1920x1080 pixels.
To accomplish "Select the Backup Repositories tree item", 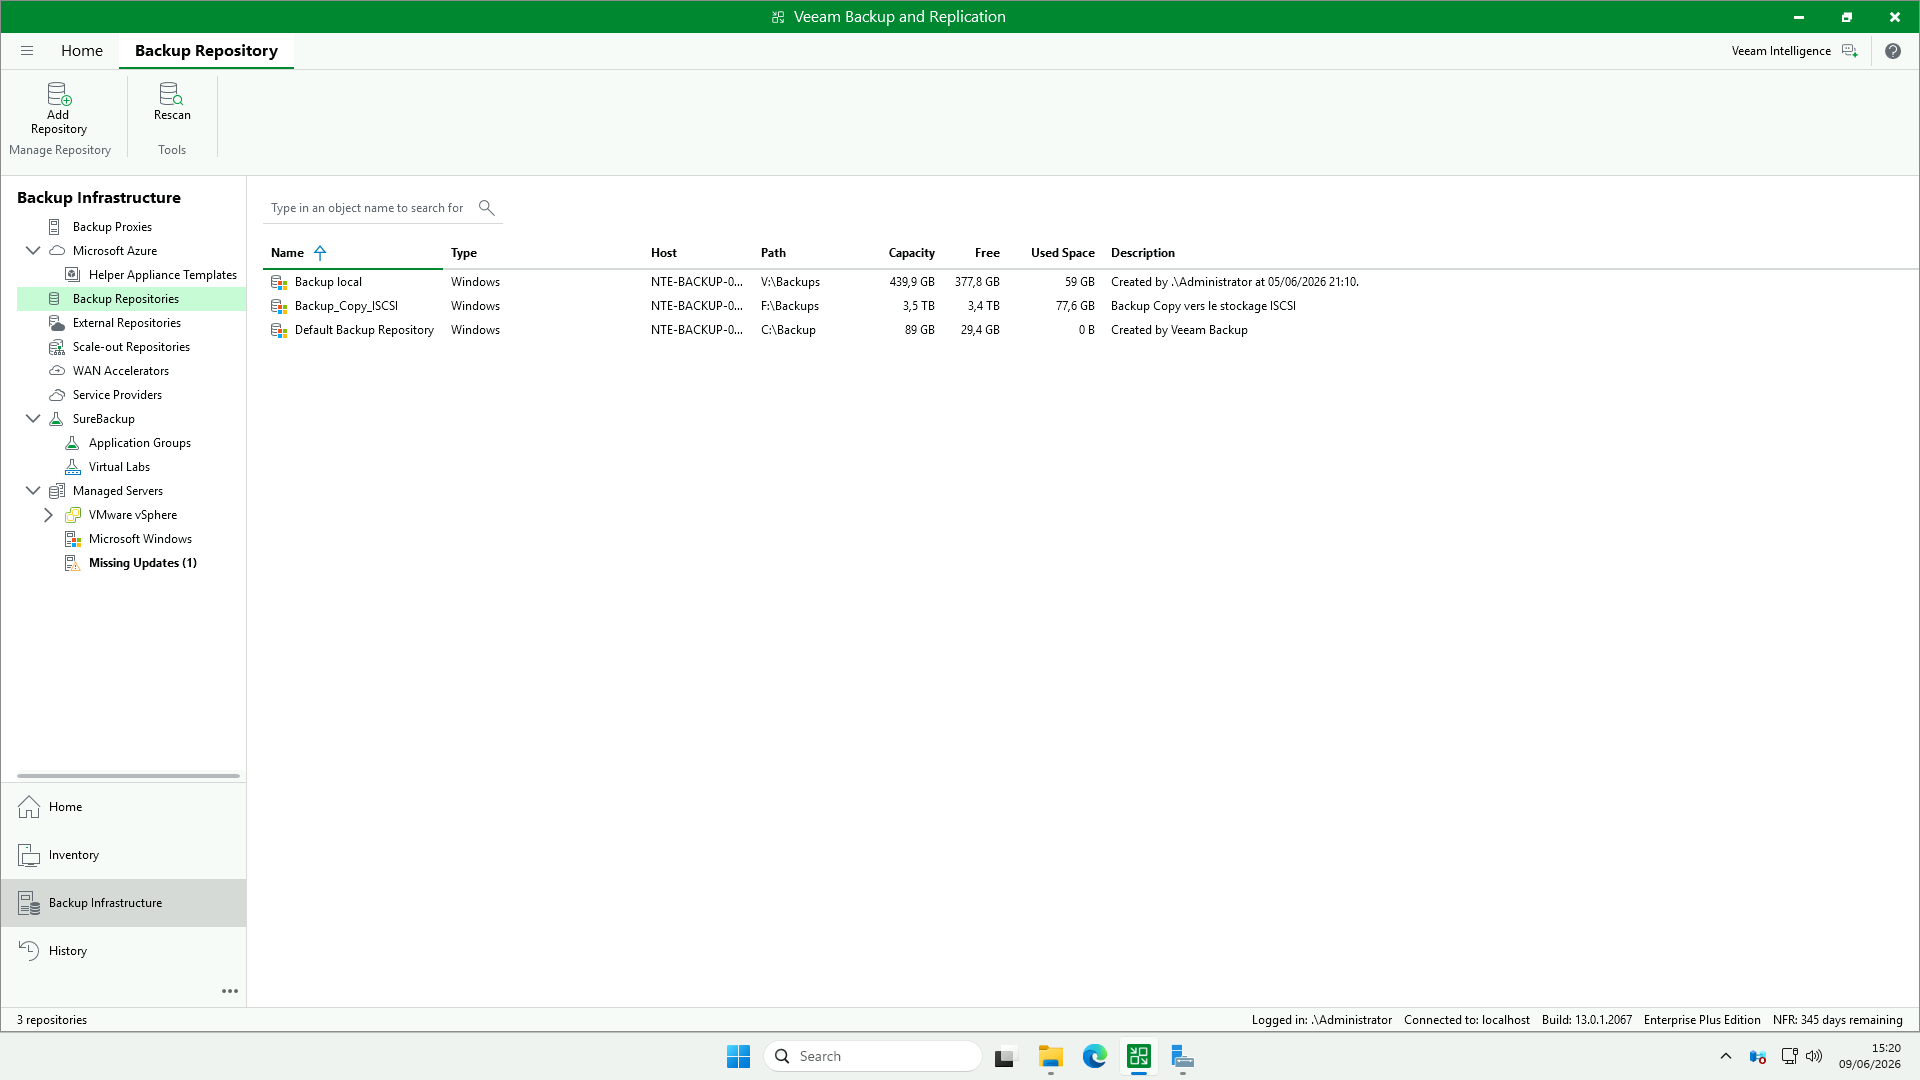I will [x=131, y=299].
